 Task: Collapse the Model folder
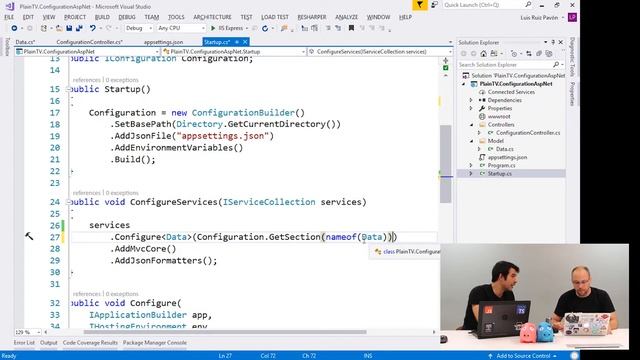pos(471,141)
